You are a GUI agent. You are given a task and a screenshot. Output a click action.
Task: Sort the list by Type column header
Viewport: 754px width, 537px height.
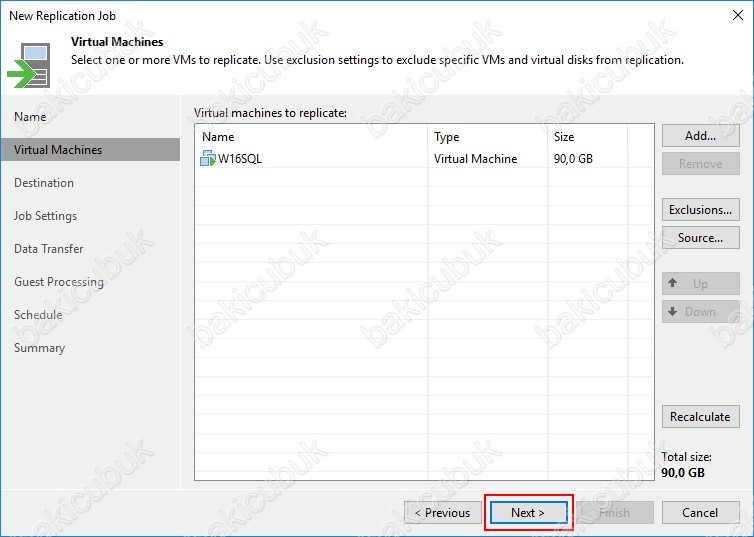488,137
